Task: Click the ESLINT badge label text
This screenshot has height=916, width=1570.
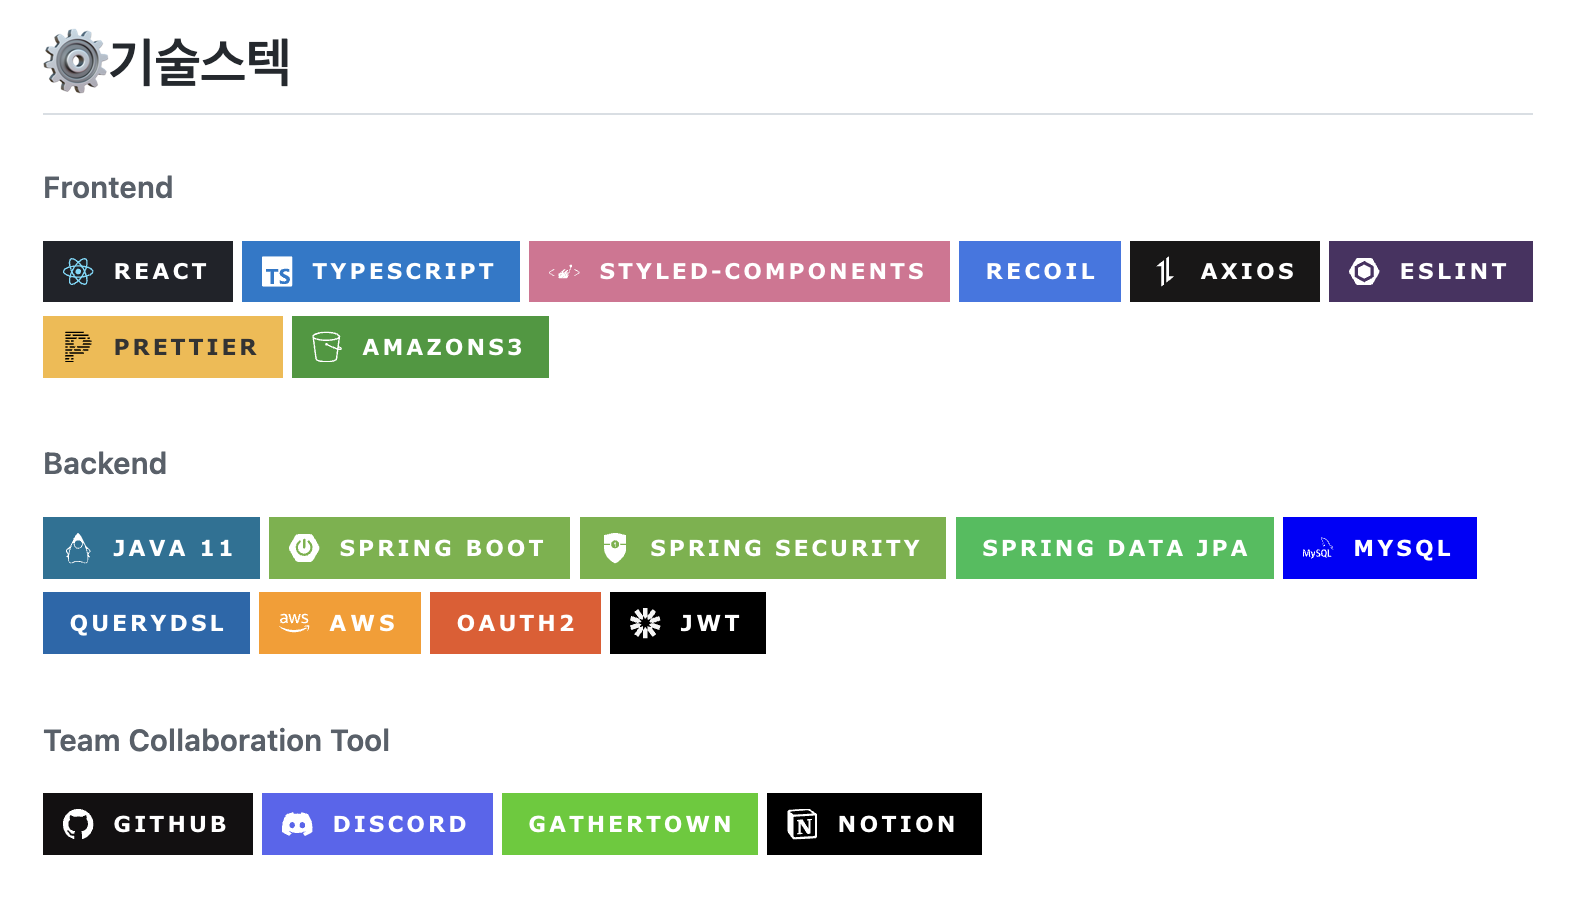Action: 1453,271
